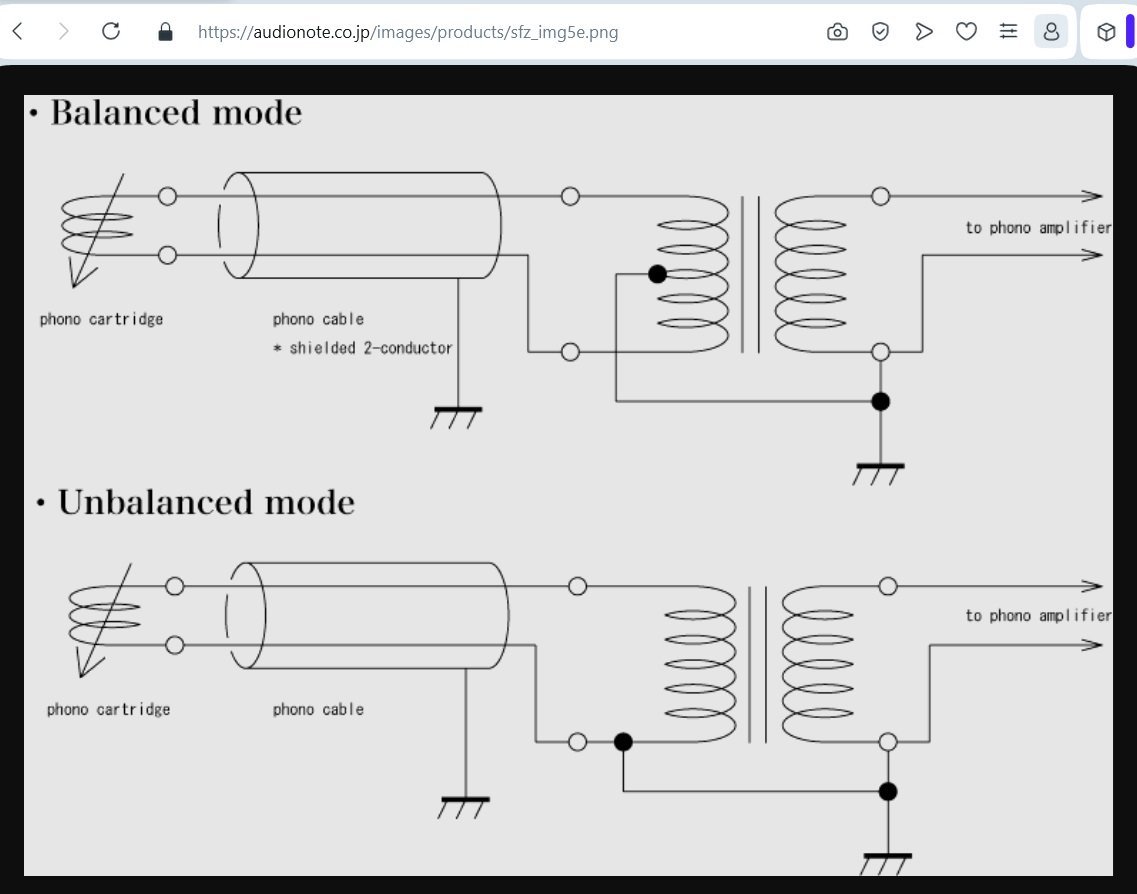Image resolution: width=1137 pixels, height=894 pixels.
Task: Click the "shielded 2-conductor" label
Action: (370, 348)
